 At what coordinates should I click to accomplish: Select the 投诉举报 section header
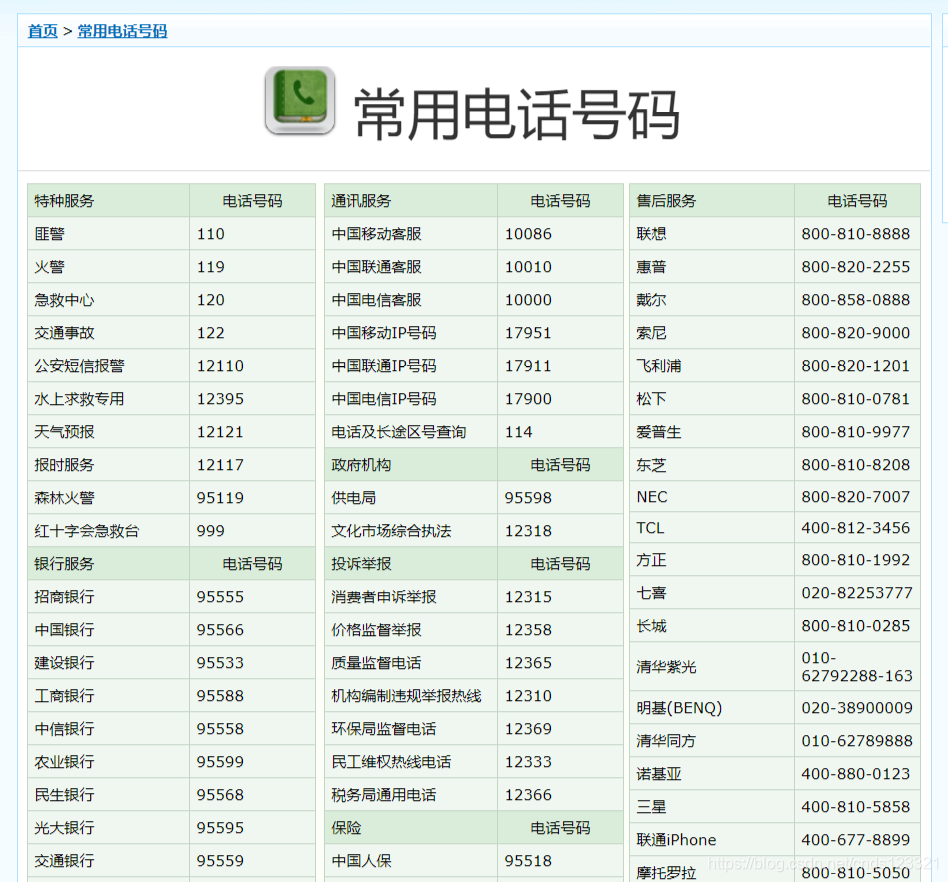(361, 563)
